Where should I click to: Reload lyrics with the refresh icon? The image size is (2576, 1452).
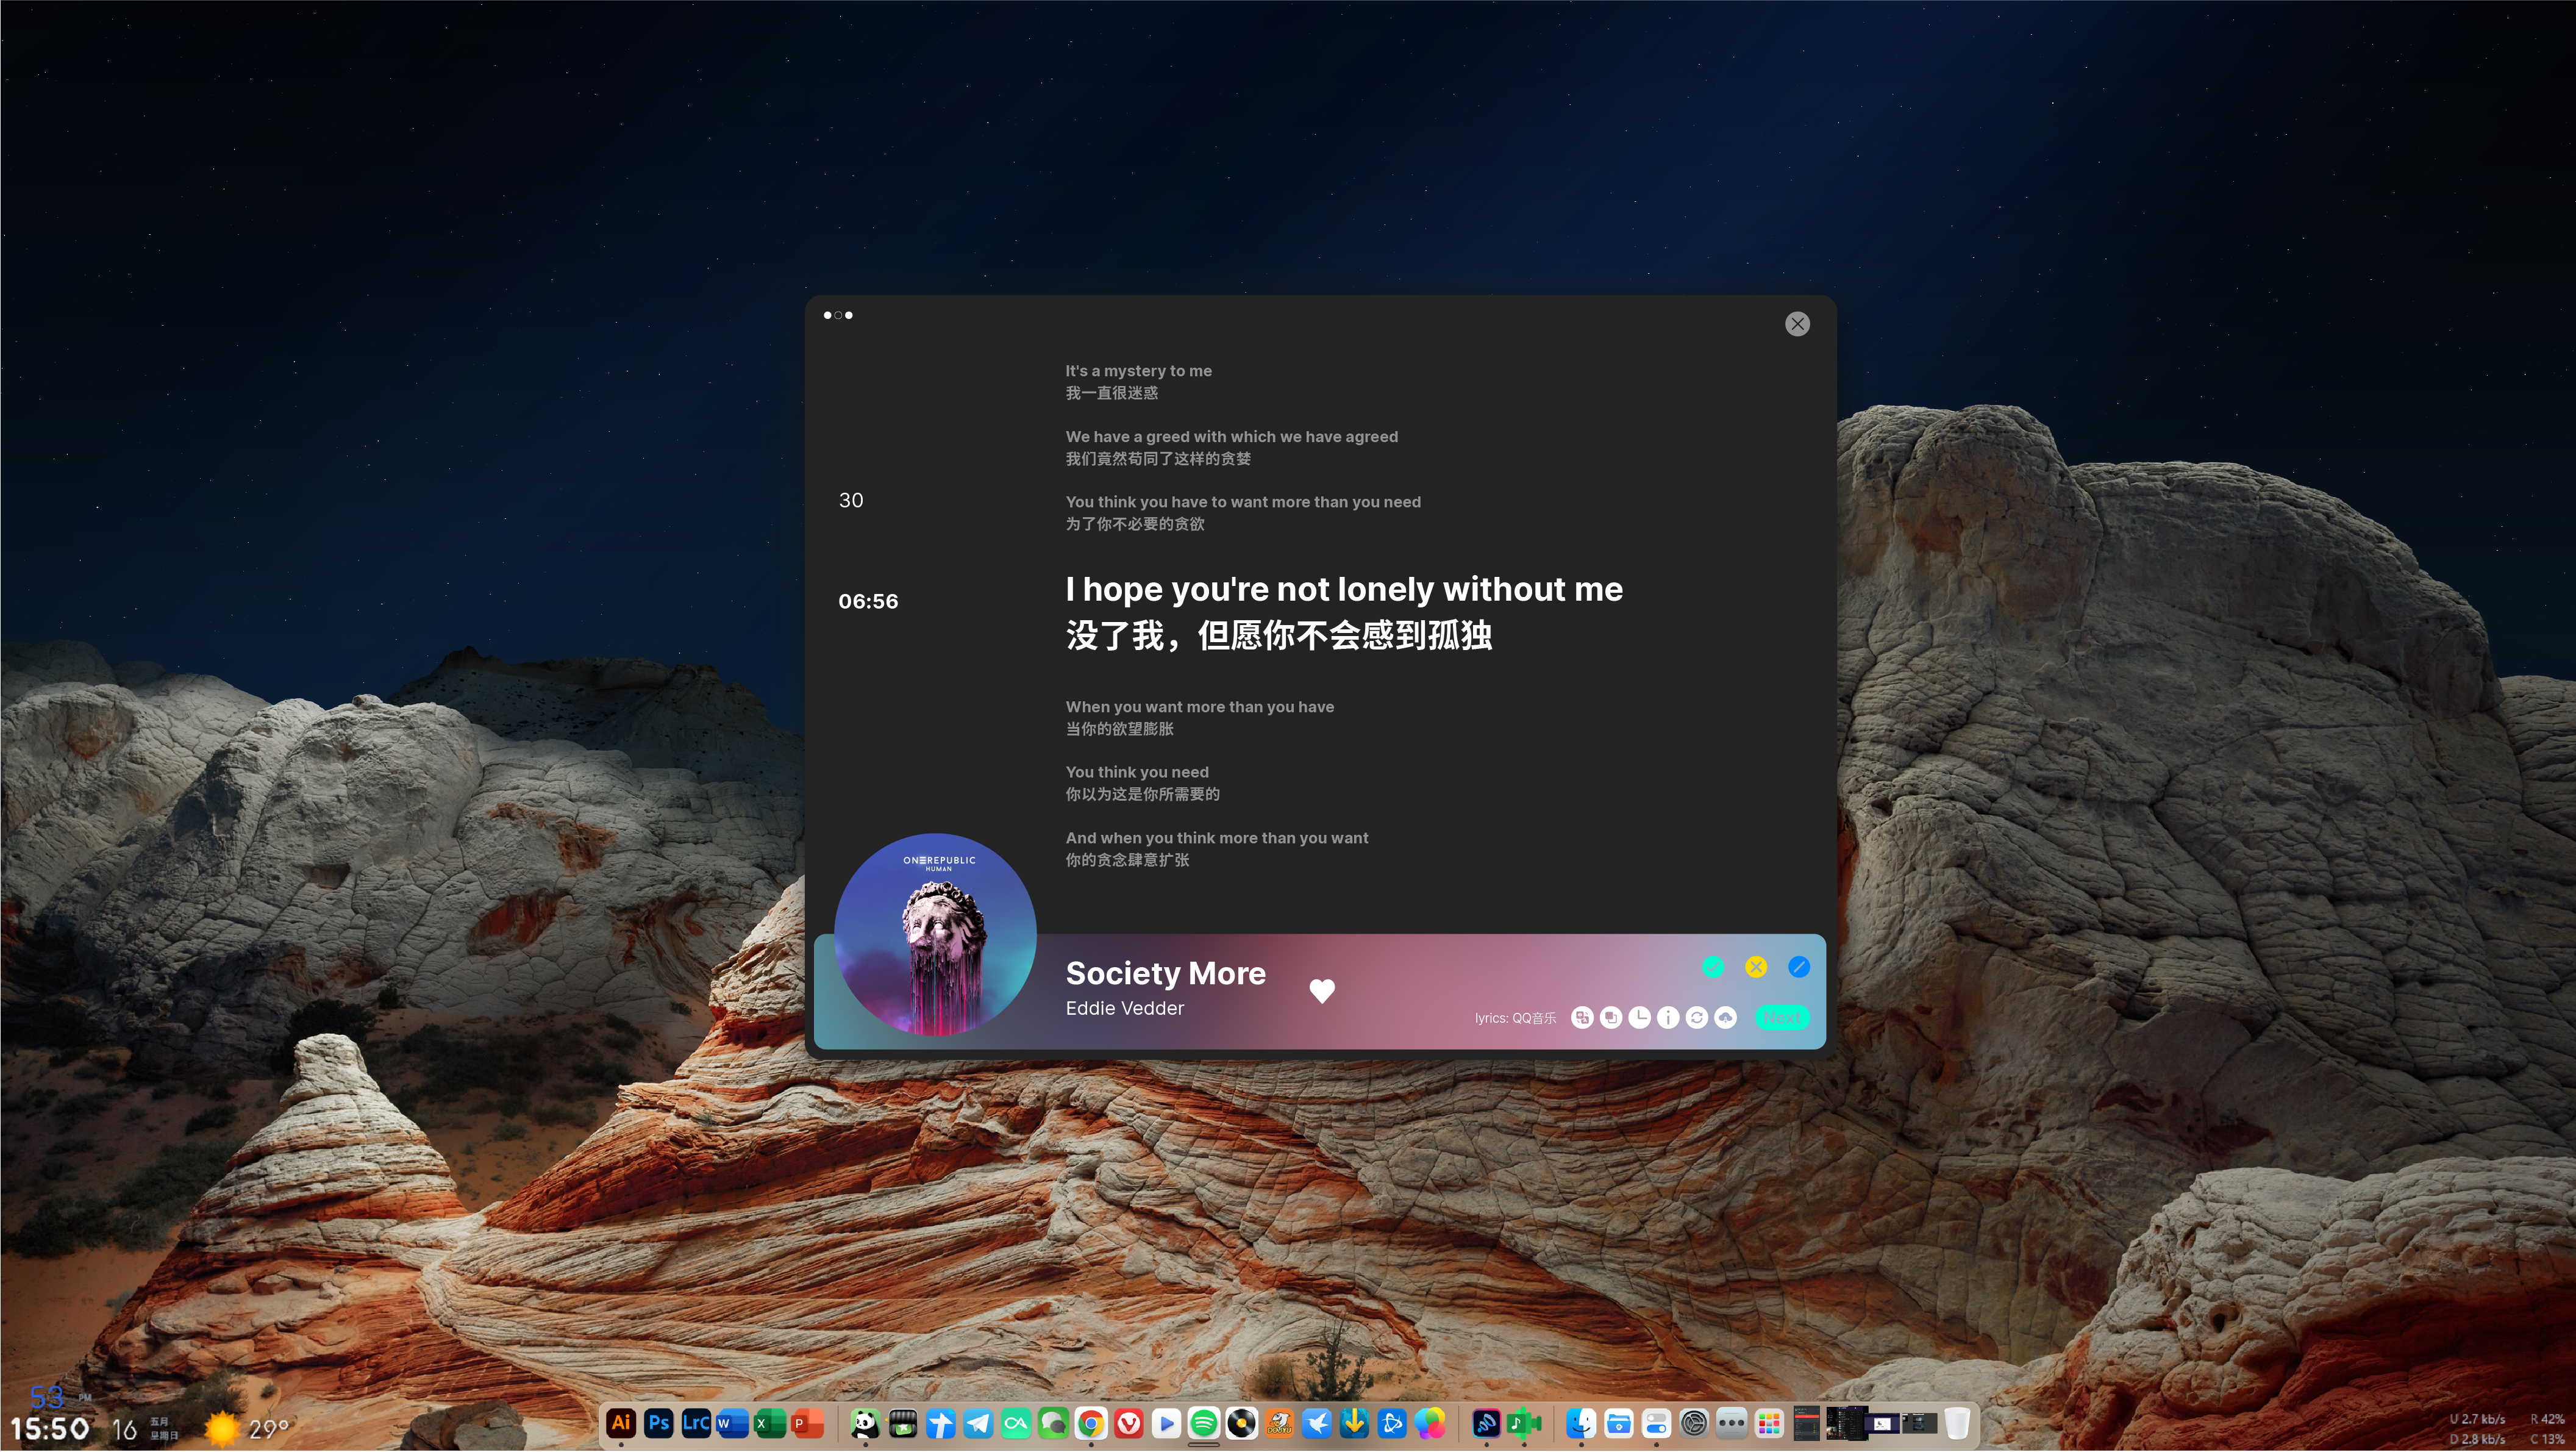click(x=1697, y=1018)
